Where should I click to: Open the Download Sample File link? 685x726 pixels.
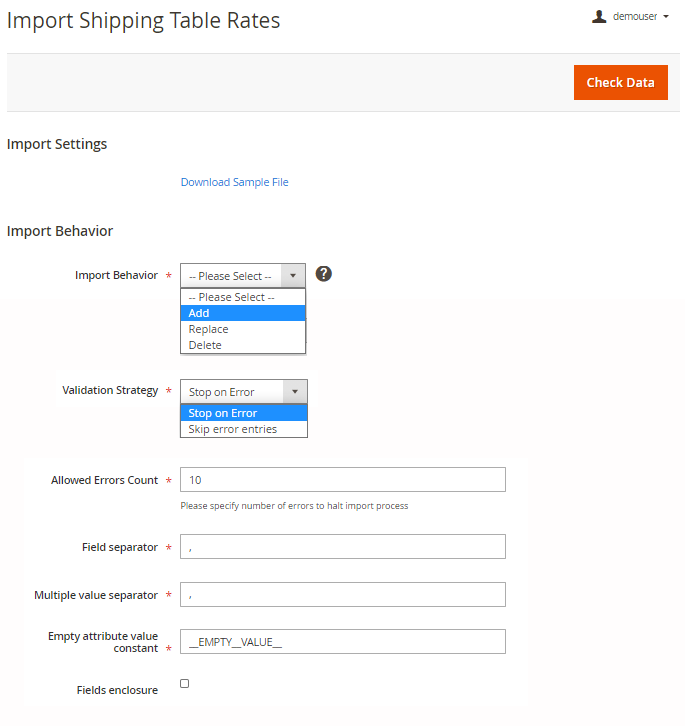tap(234, 182)
